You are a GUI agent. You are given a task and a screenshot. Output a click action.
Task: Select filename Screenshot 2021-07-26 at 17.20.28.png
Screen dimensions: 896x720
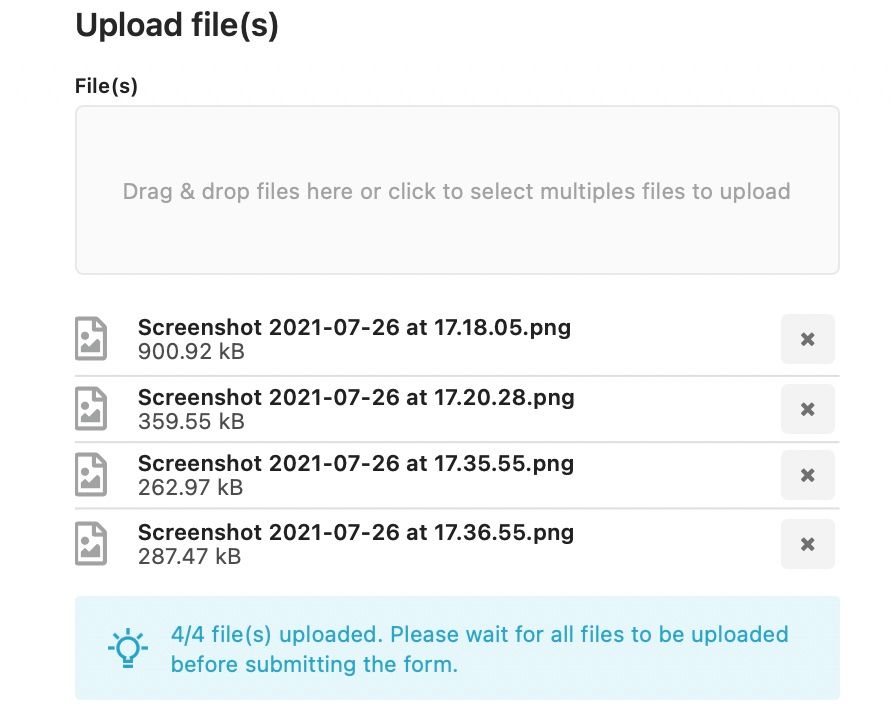click(x=356, y=398)
